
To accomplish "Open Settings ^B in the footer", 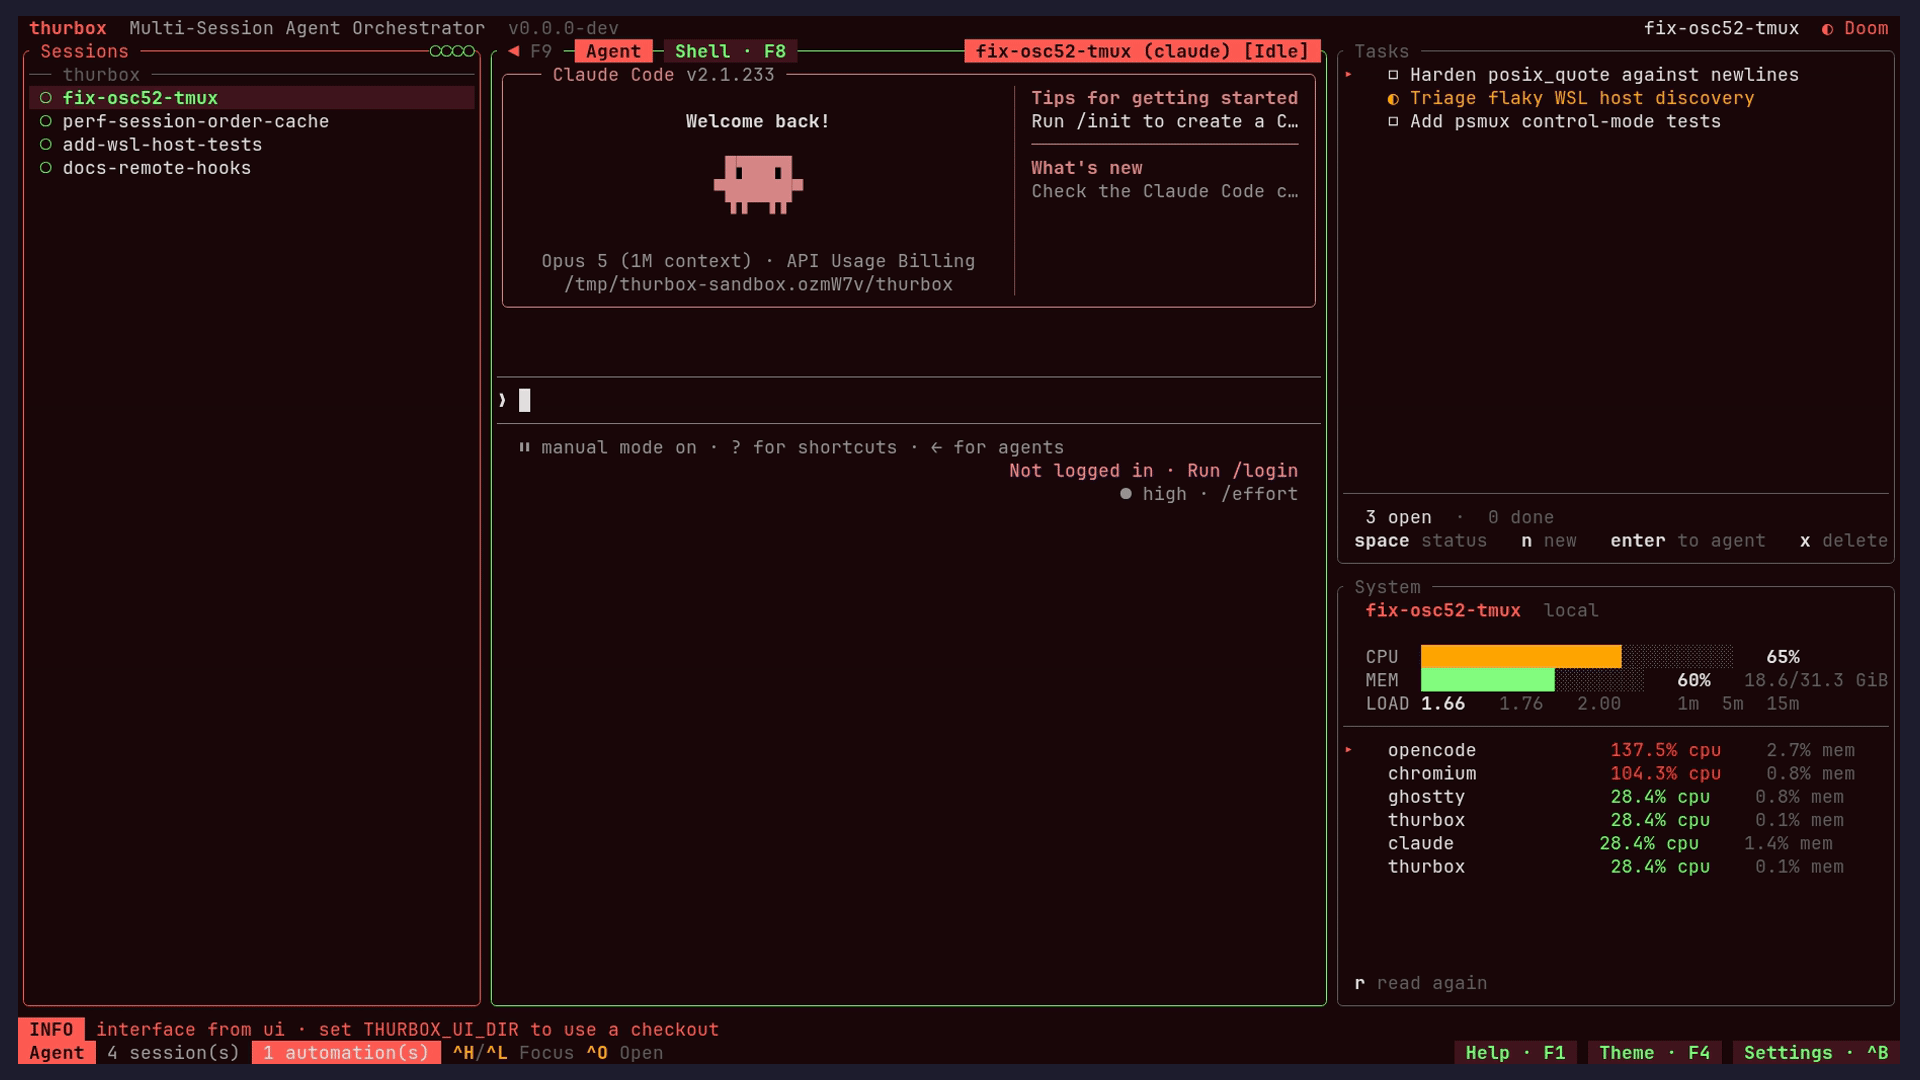I will point(1816,1053).
